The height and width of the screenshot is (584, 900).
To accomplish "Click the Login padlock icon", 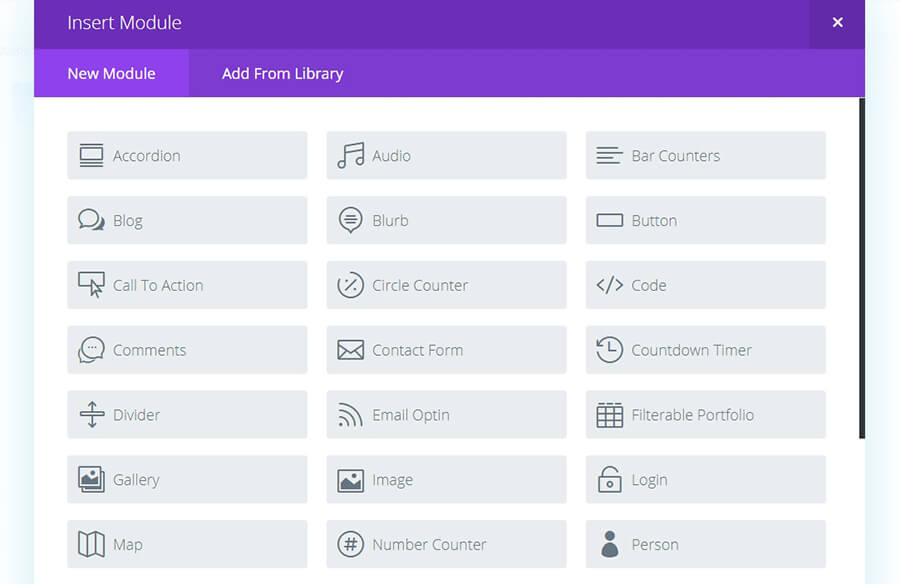I will click(610, 479).
